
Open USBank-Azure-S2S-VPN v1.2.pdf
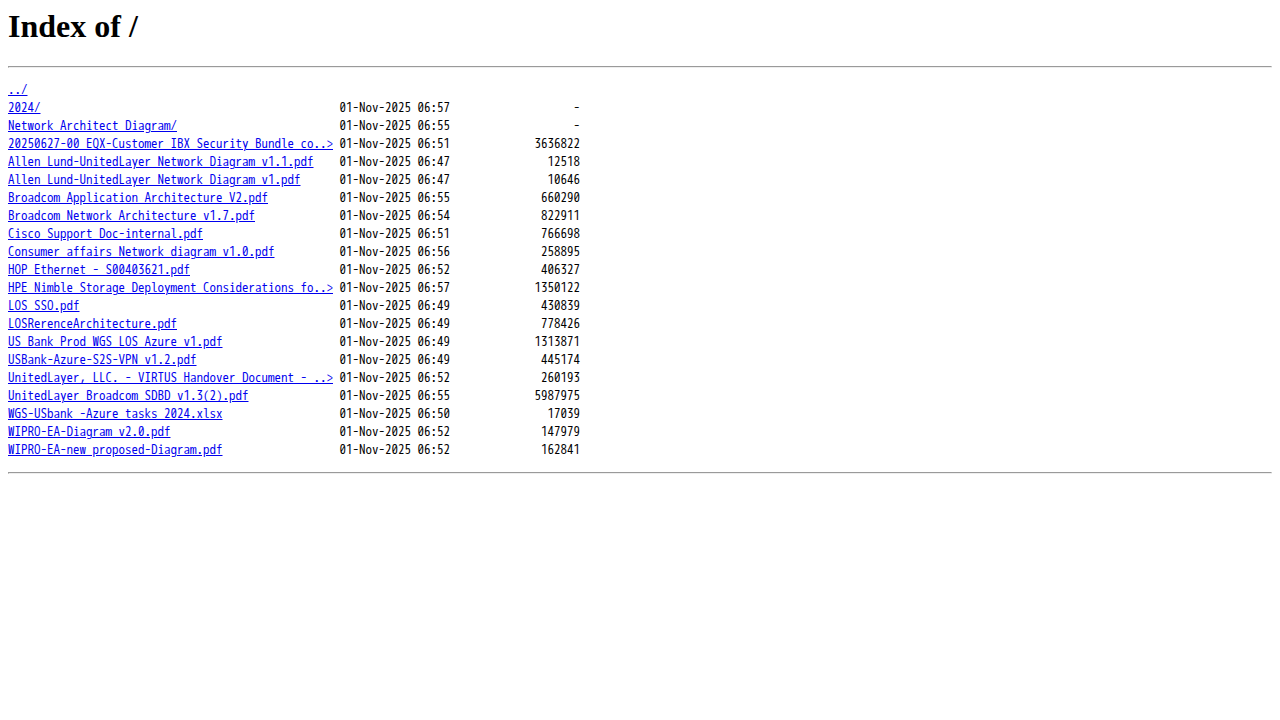[102, 360]
